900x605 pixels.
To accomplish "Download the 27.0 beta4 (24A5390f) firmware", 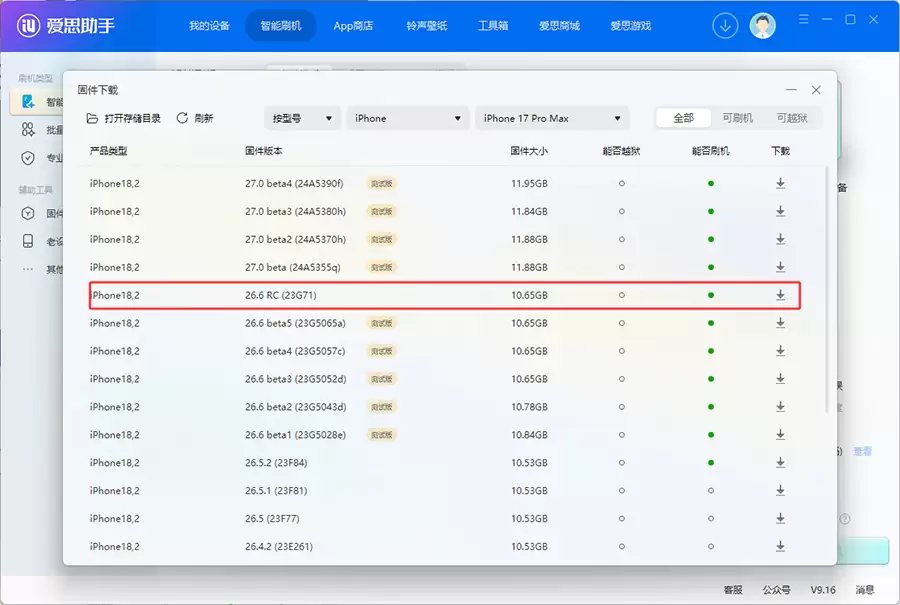I will coord(780,183).
